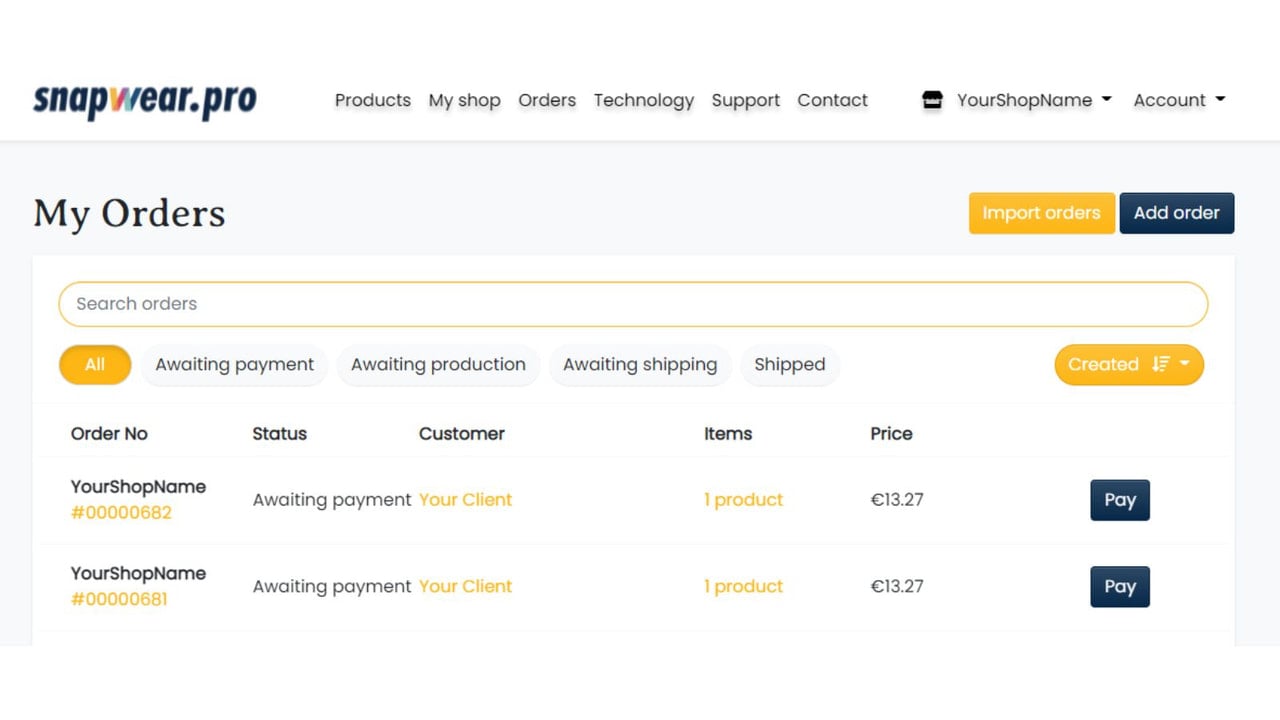This screenshot has width=1280, height=720.
Task: Filter by Awaiting production
Action: pos(438,365)
